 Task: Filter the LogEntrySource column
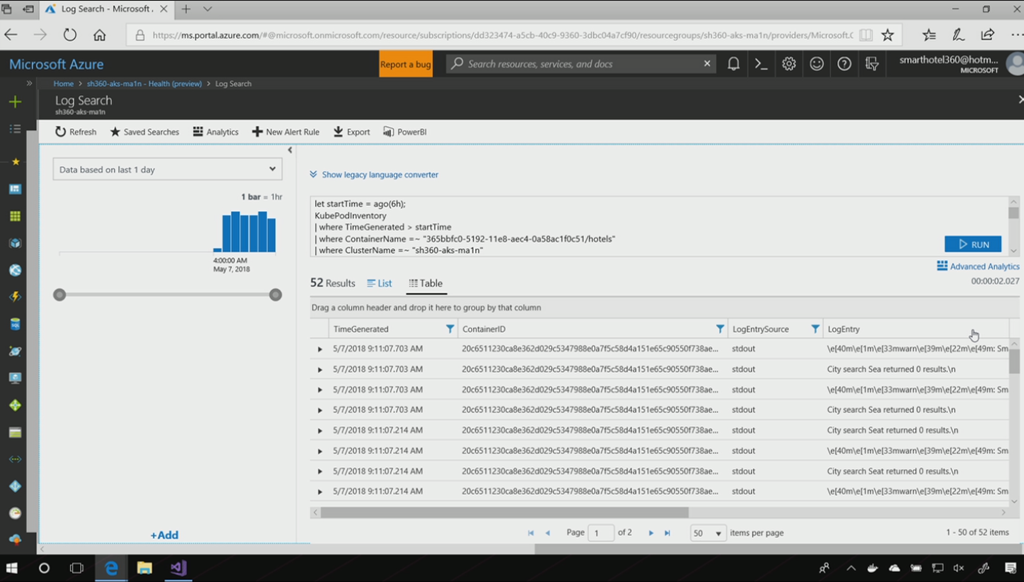point(815,329)
